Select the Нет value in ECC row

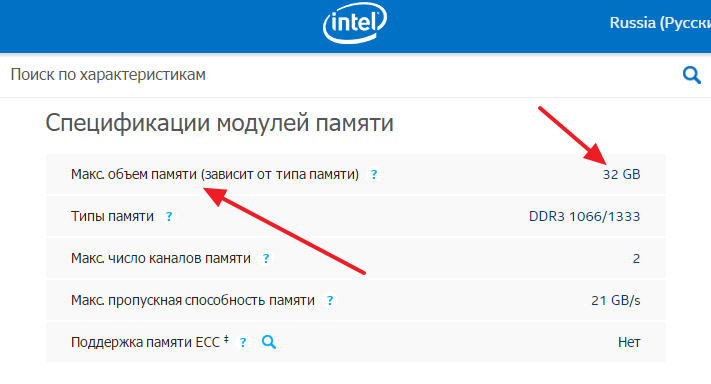(x=629, y=342)
